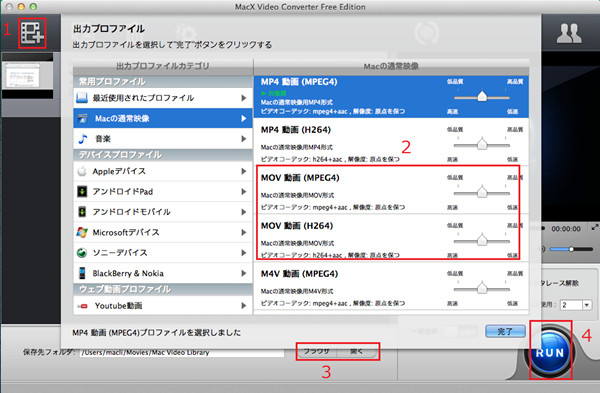600x393 pixels.
Task: Choose the Appleデバイス category
Action: click(x=163, y=171)
